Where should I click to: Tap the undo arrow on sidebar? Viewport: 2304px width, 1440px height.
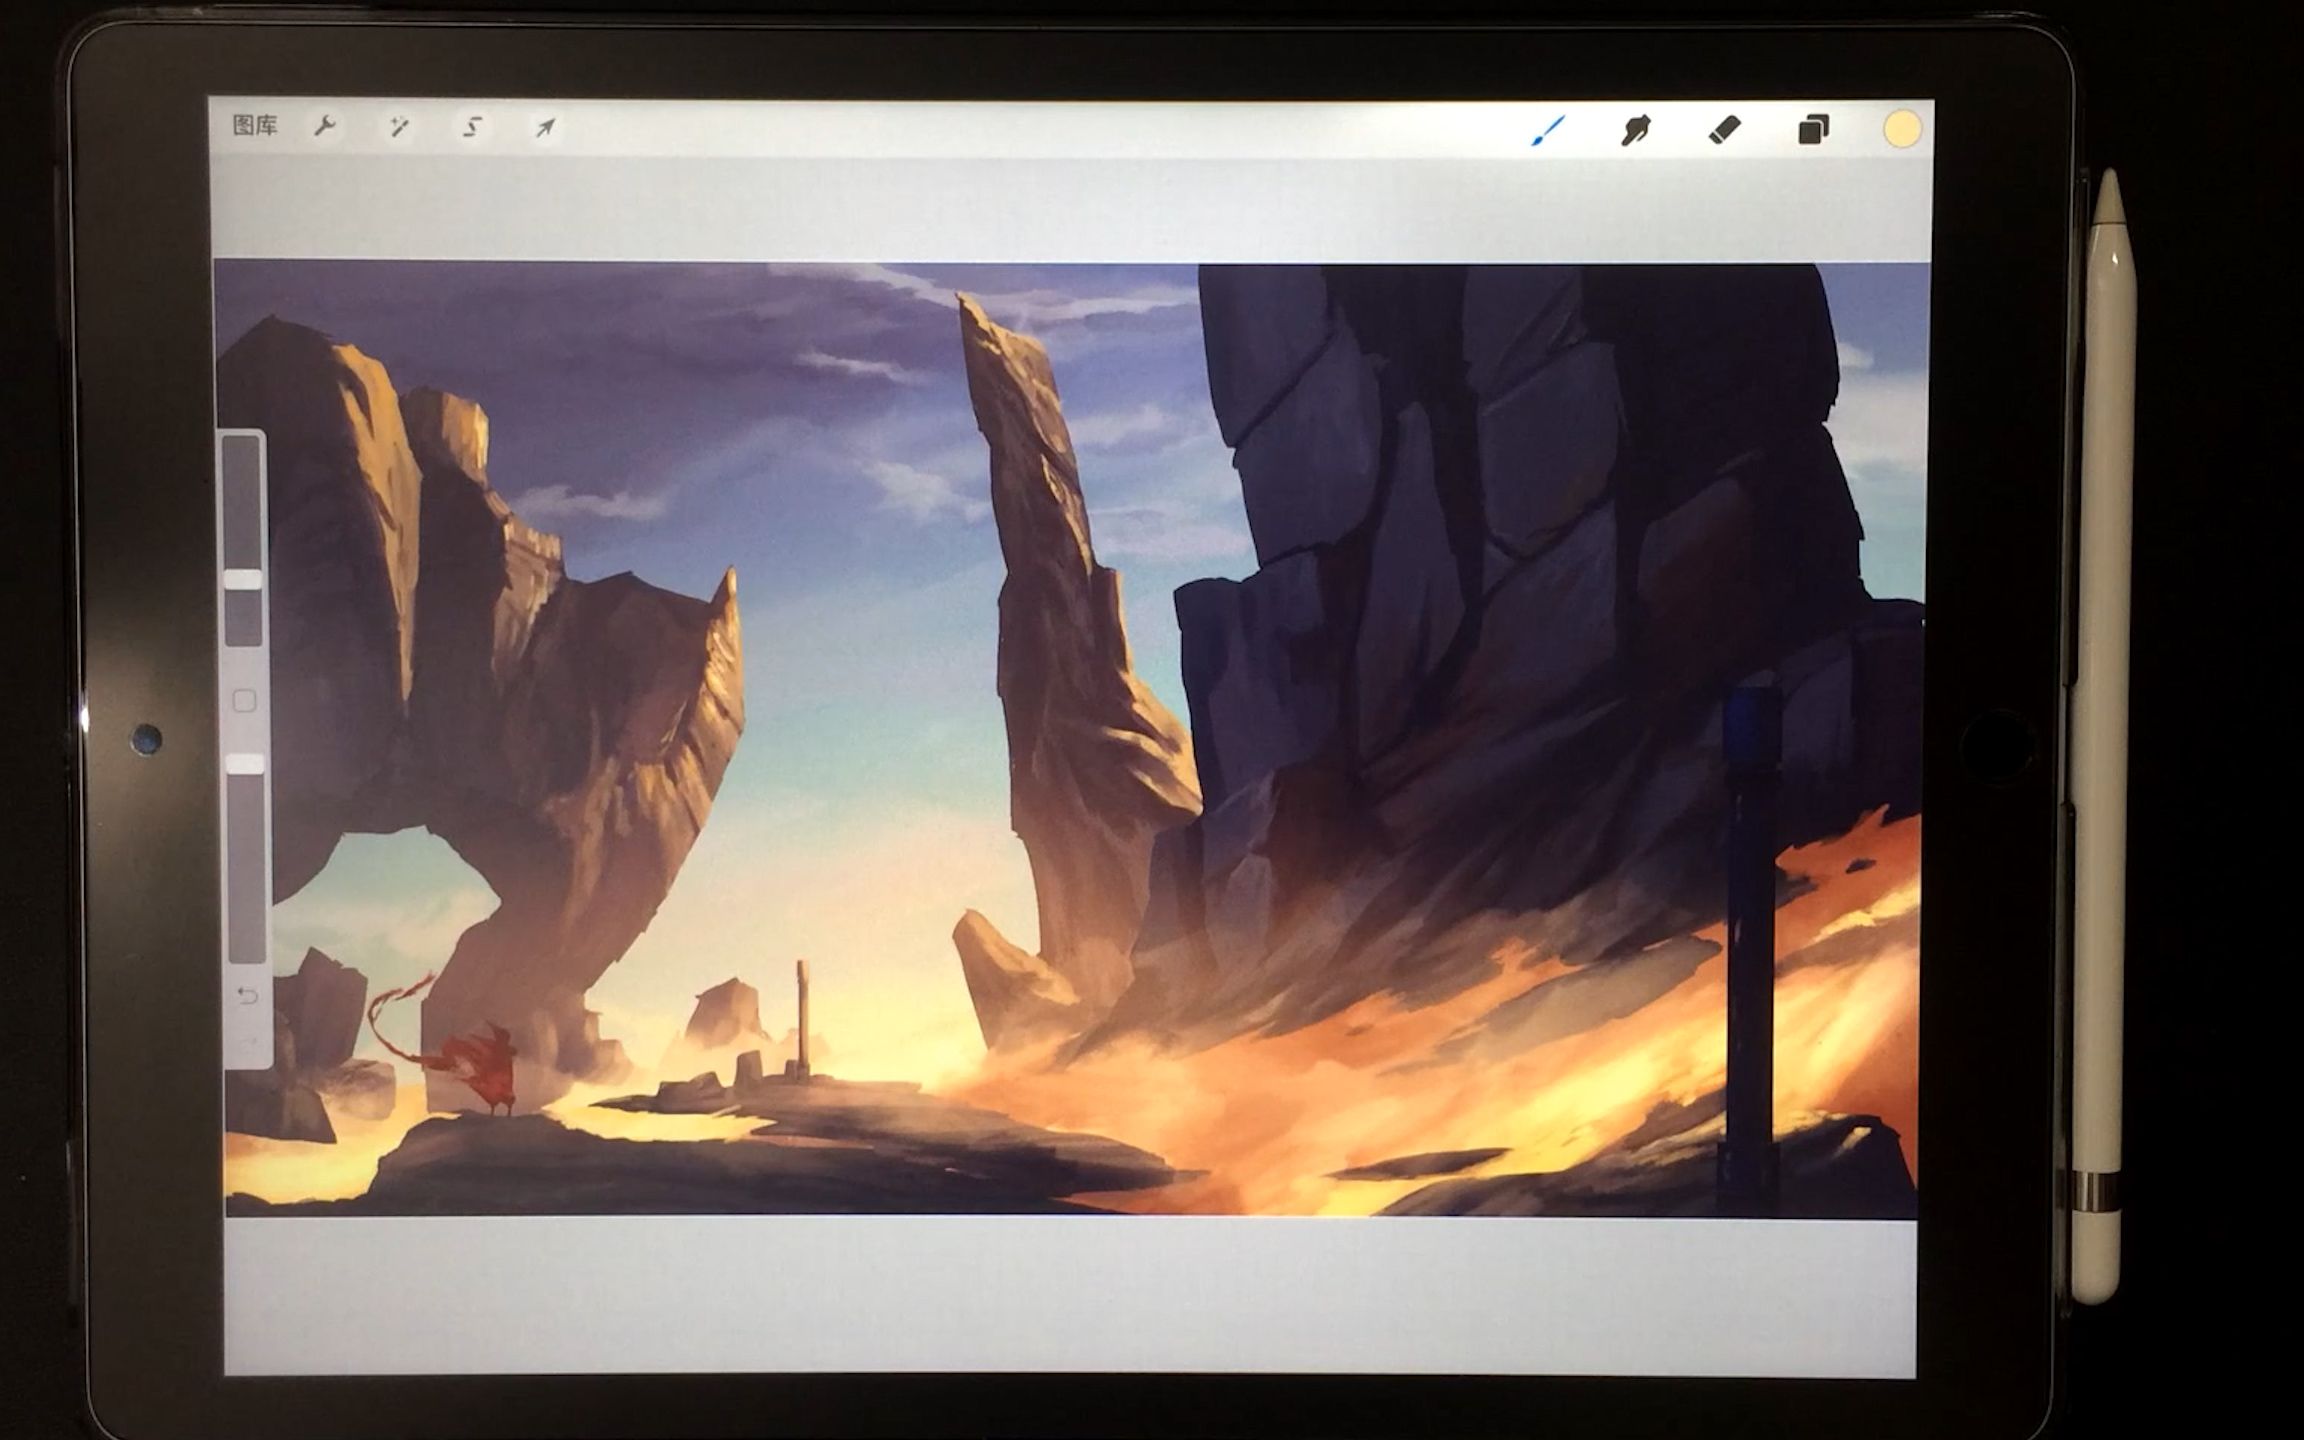point(247,995)
